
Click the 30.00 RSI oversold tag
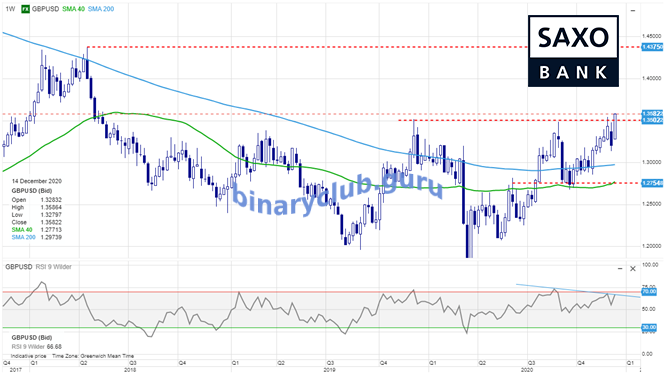649,327
